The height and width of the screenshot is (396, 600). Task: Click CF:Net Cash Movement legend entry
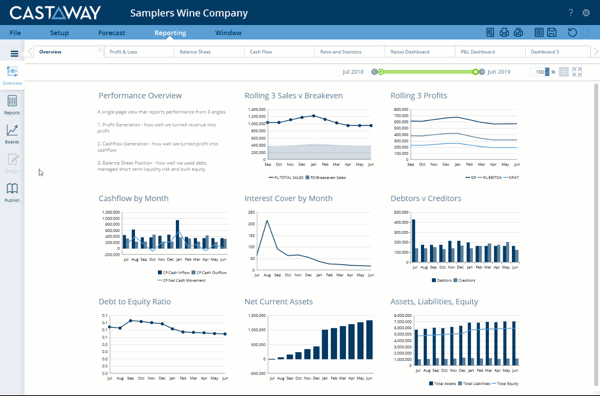(x=181, y=280)
